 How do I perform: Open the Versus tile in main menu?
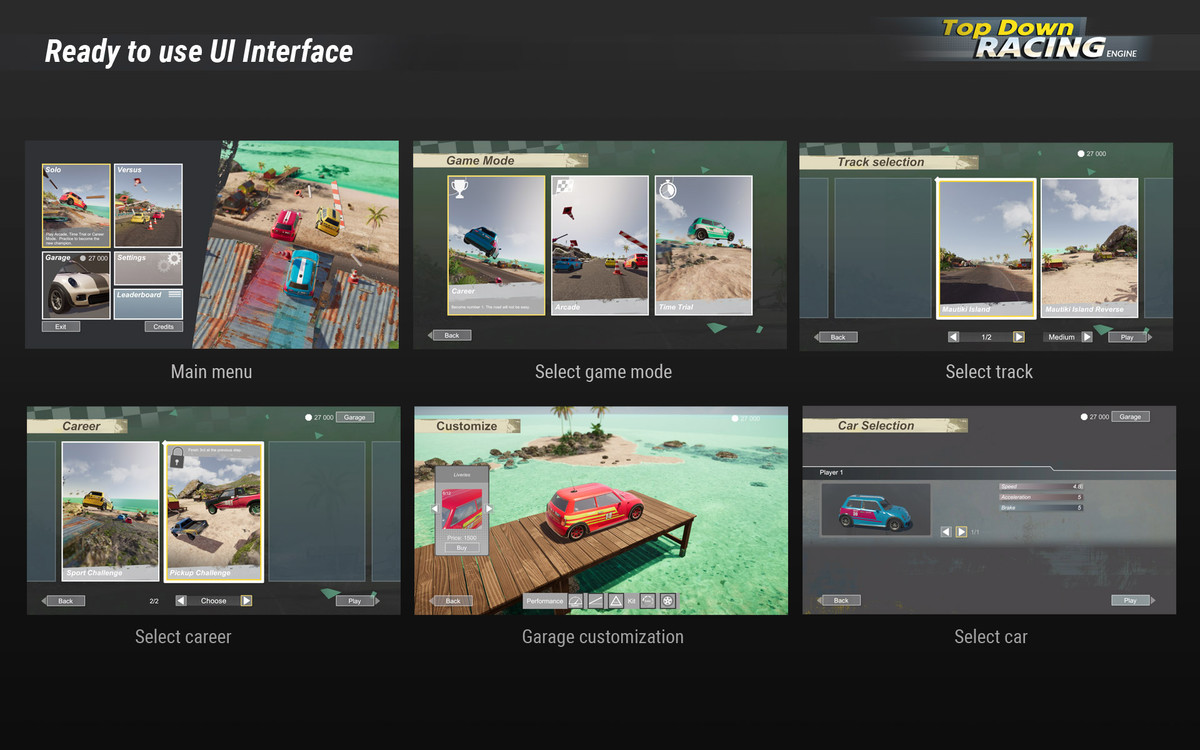(148, 206)
